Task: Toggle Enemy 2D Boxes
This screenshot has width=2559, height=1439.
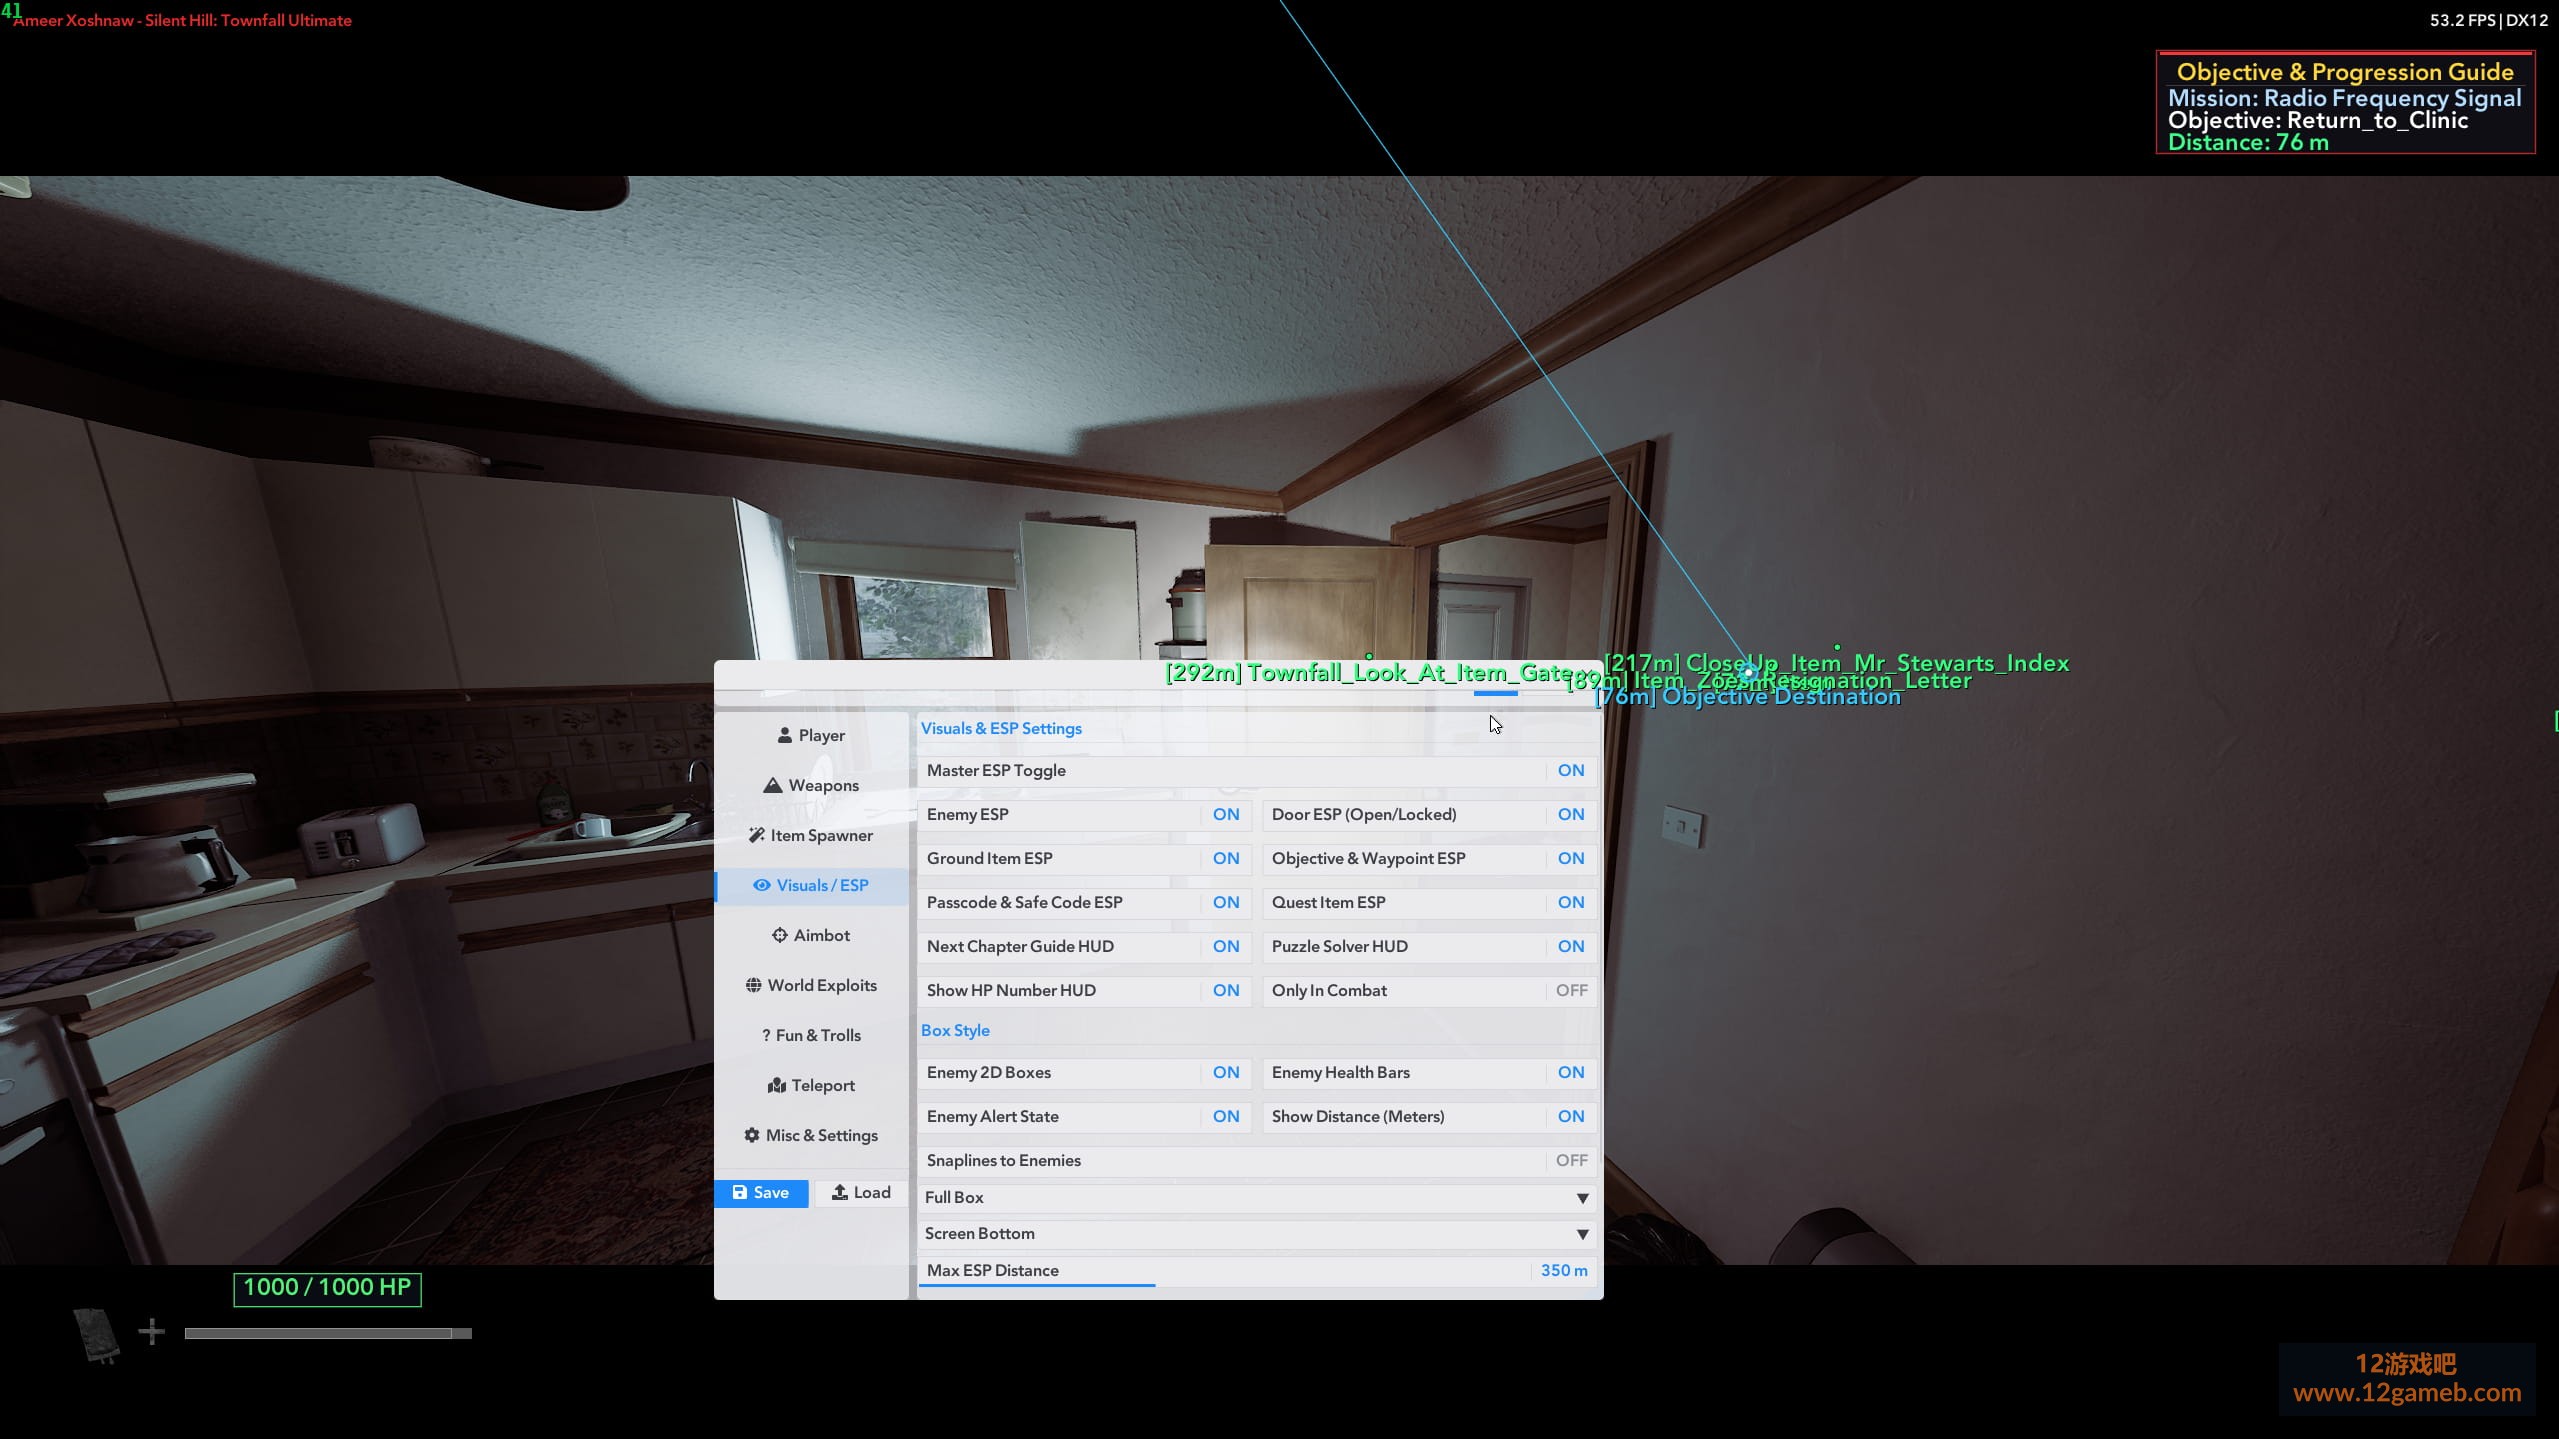Action: pyautogui.click(x=1084, y=1073)
